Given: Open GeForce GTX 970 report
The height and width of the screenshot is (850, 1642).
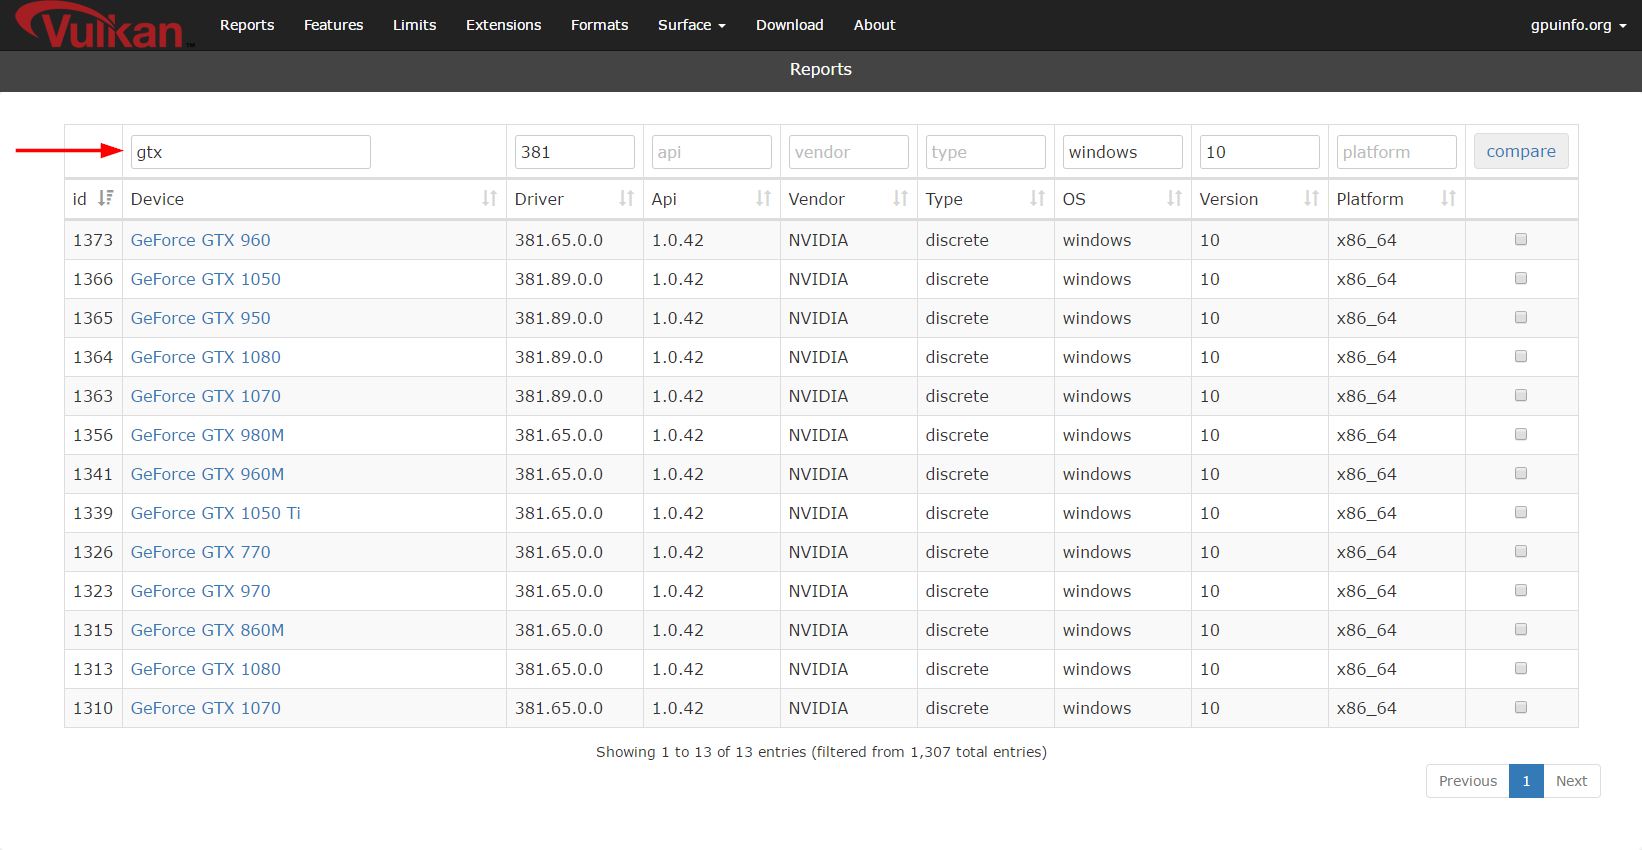Looking at the screenshot, I should click(x=200, y=591).
